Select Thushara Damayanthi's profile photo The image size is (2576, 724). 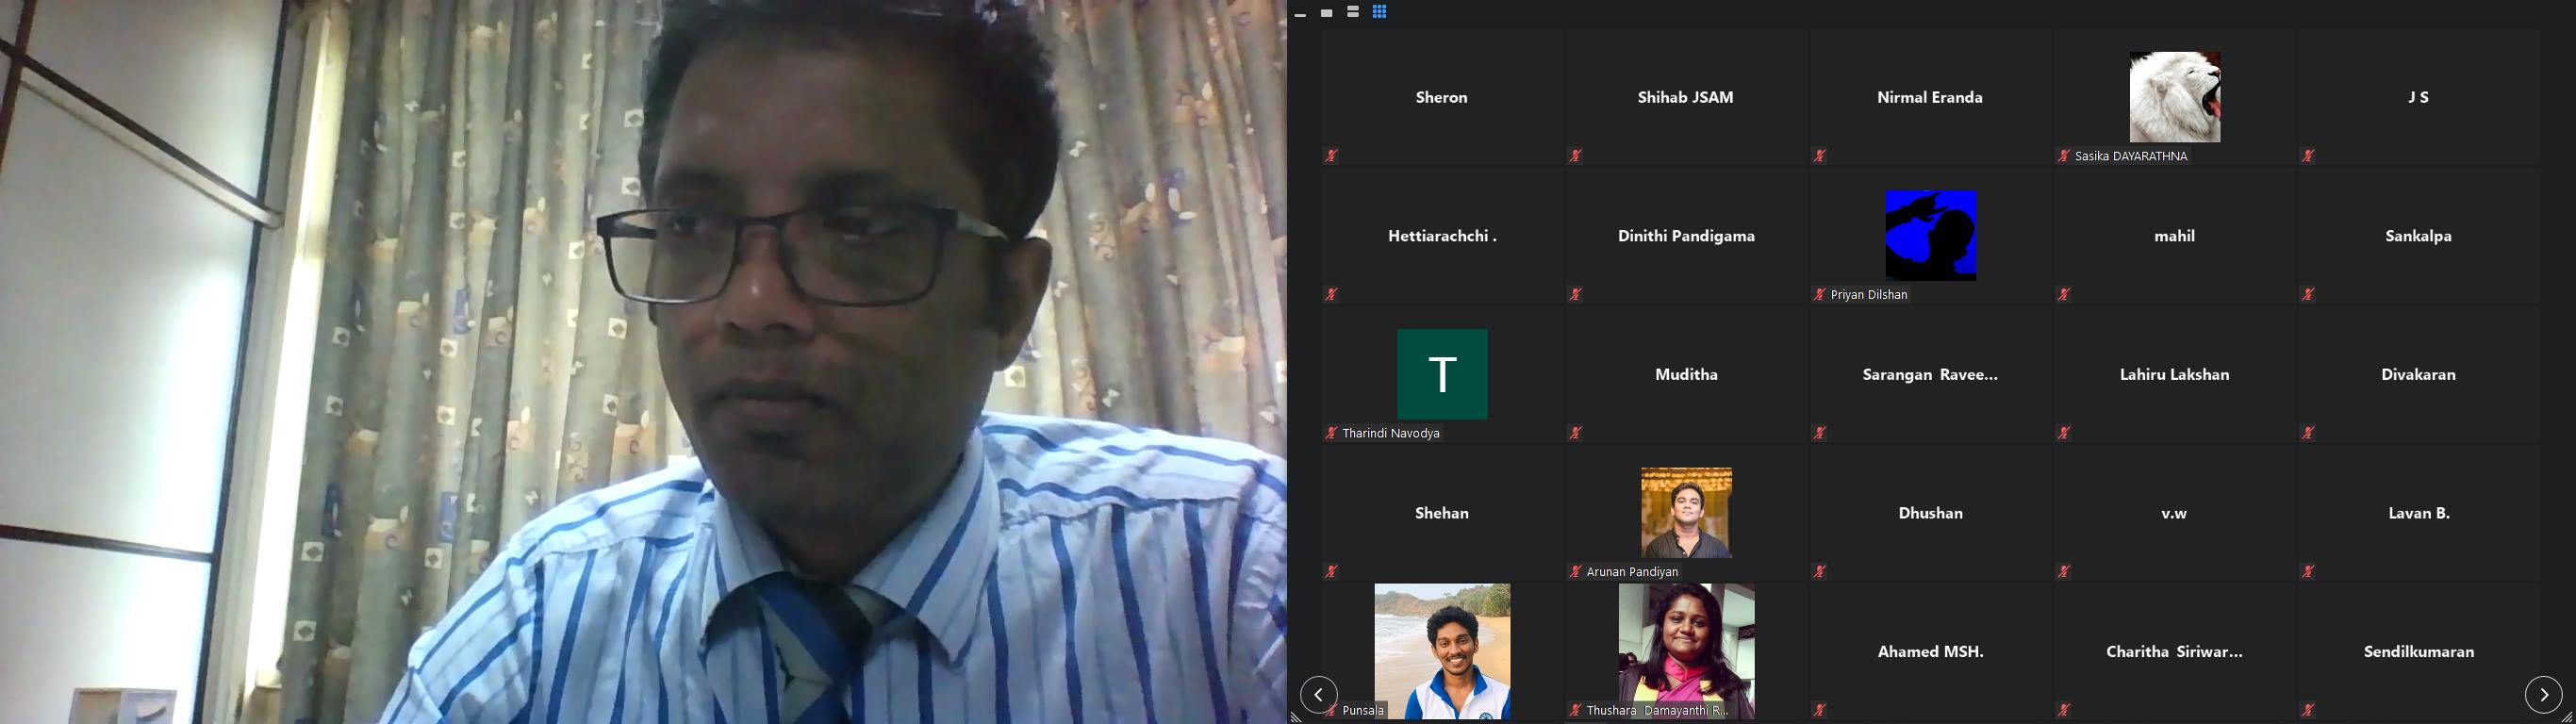[1686, 651]
